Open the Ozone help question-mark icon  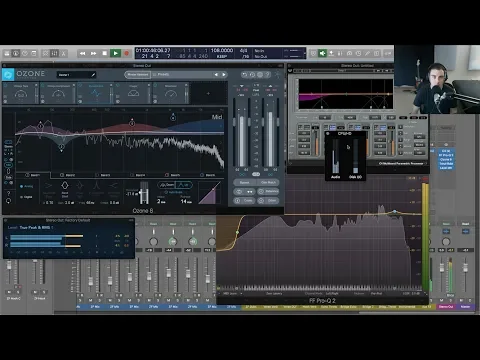coord(268,75)
